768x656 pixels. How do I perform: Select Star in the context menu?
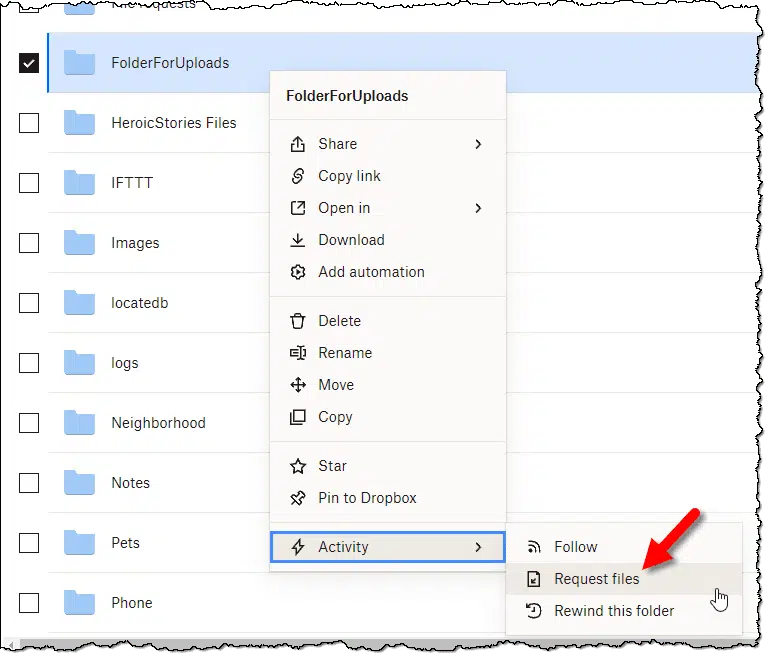click(388, 467)
